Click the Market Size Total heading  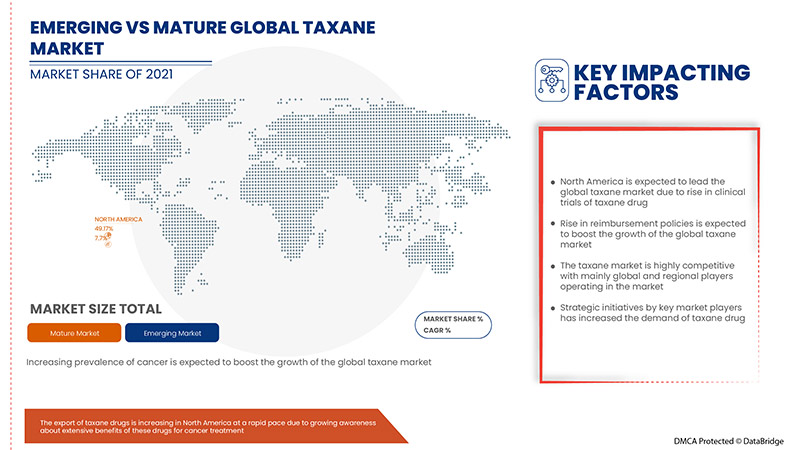point(95,307)
